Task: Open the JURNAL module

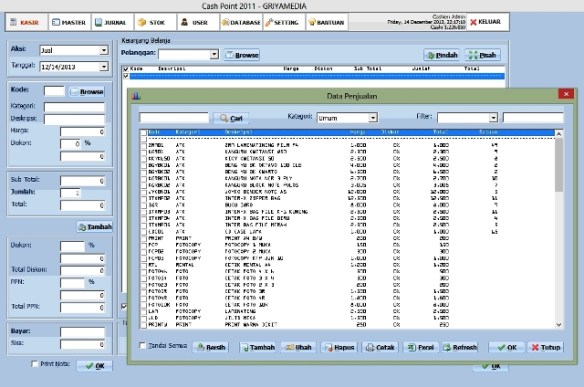Action: click(112, 22)
